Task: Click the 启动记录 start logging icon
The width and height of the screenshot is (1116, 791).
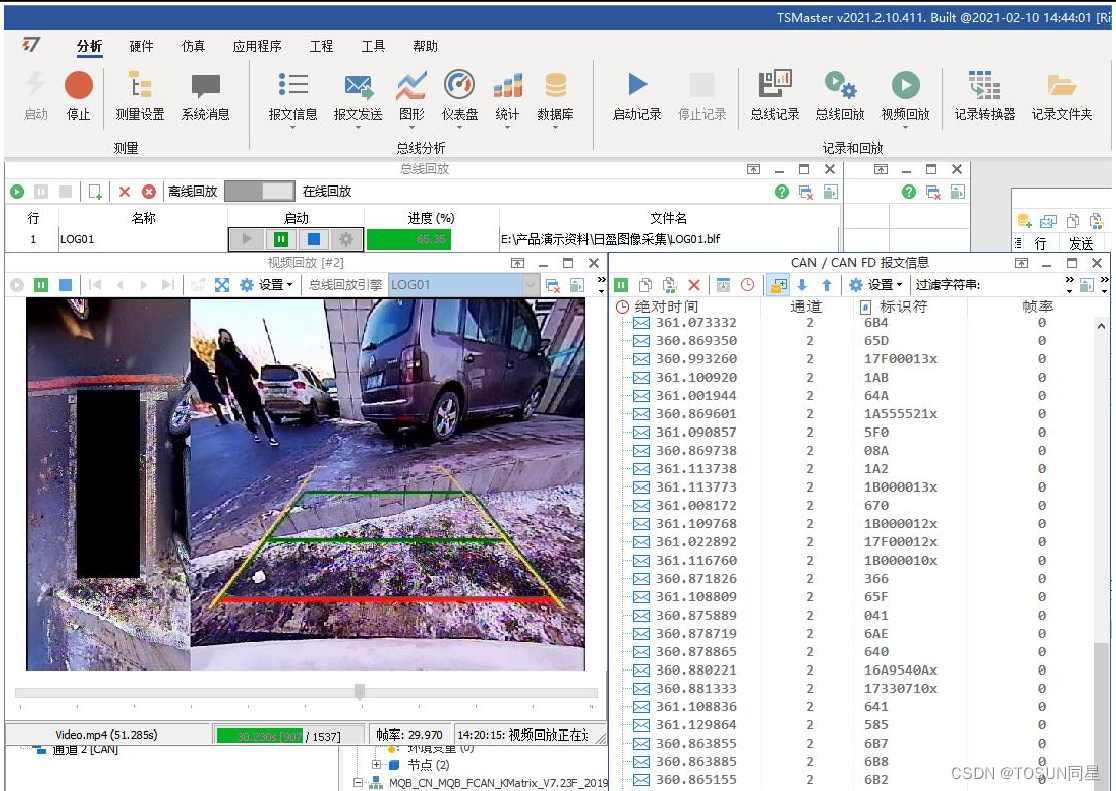Action: point(638,85)
